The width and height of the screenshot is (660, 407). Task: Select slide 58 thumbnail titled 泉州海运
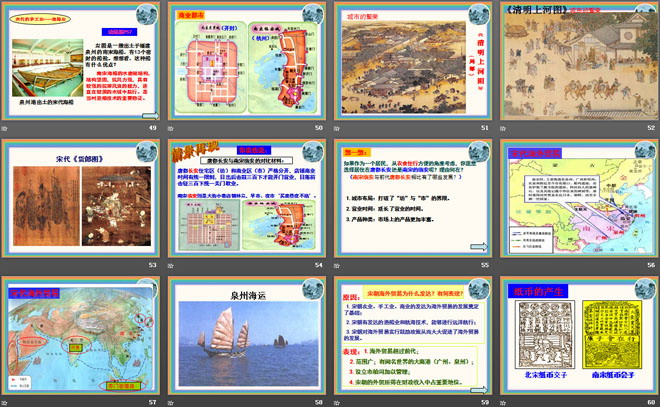click(247, 336)
